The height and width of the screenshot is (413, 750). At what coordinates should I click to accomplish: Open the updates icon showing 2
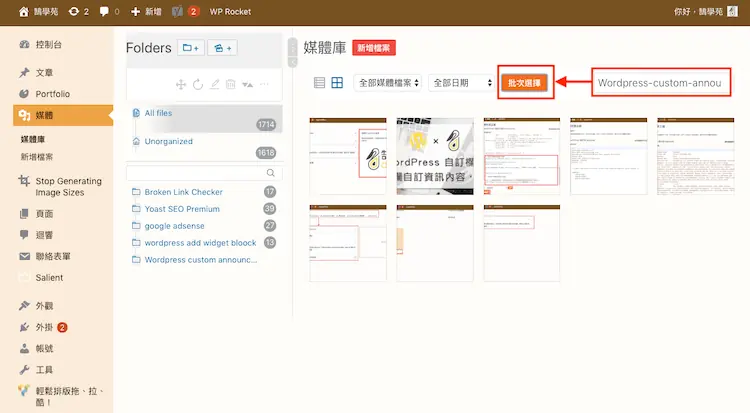[78, 11]
